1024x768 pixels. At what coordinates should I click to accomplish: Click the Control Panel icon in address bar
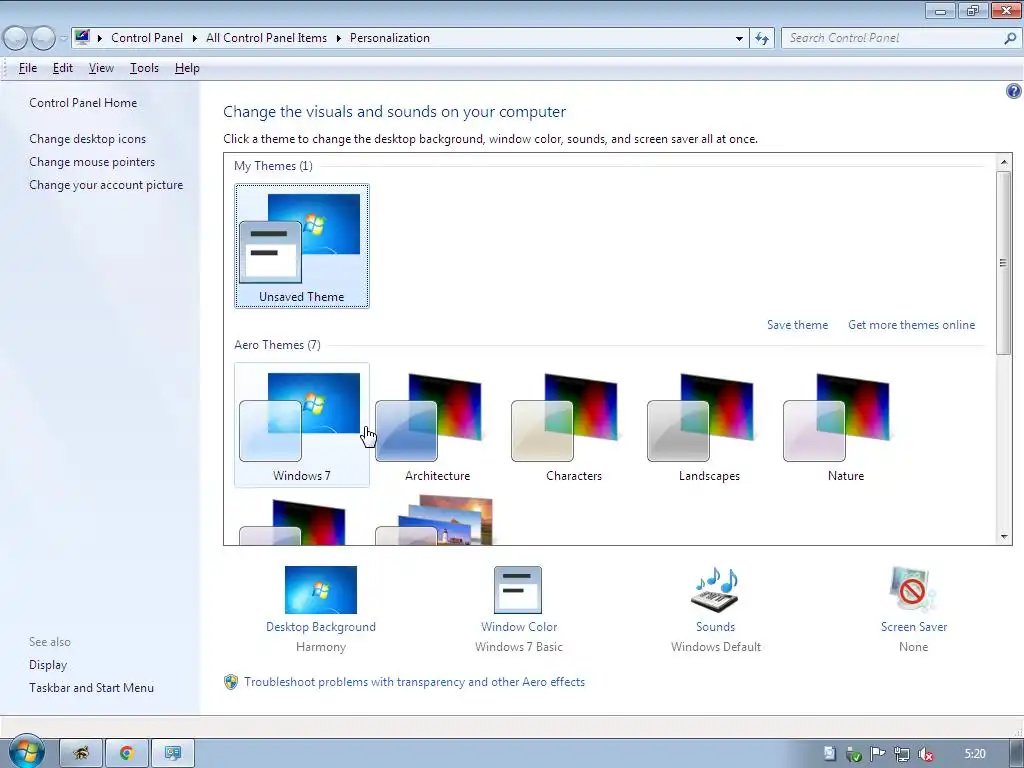[x=82, y=37]
